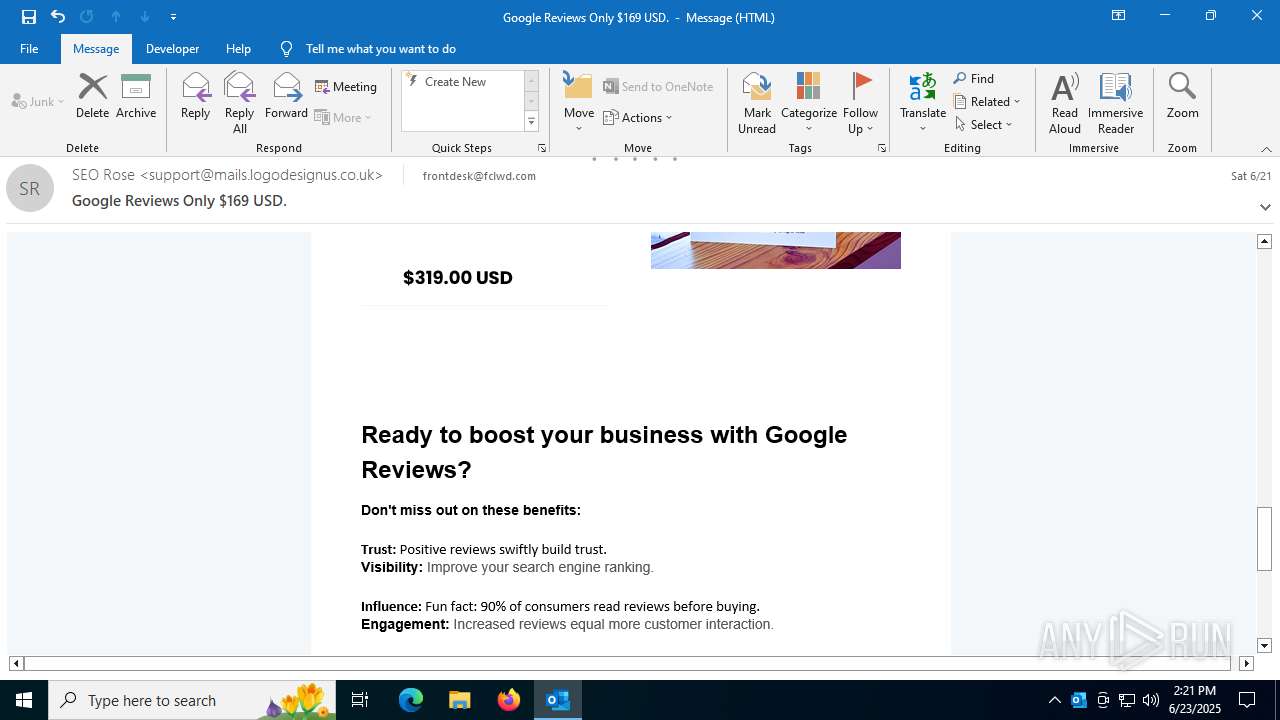Image resolution: width=1280 pixels, height=720 pixels.
Task: Switch to the Message tab
Action: click(96, 48)
